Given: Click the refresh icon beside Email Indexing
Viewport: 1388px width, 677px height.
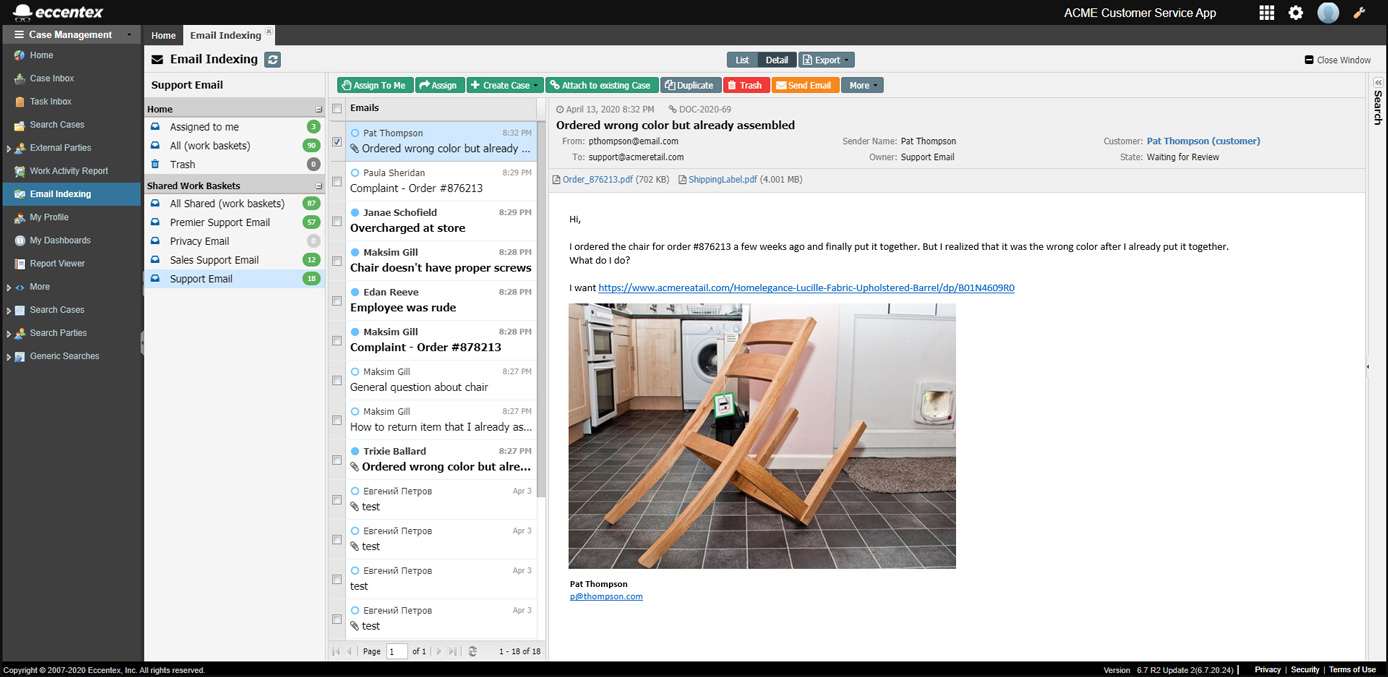Looking at the screenshot, I should pos(273,60).
